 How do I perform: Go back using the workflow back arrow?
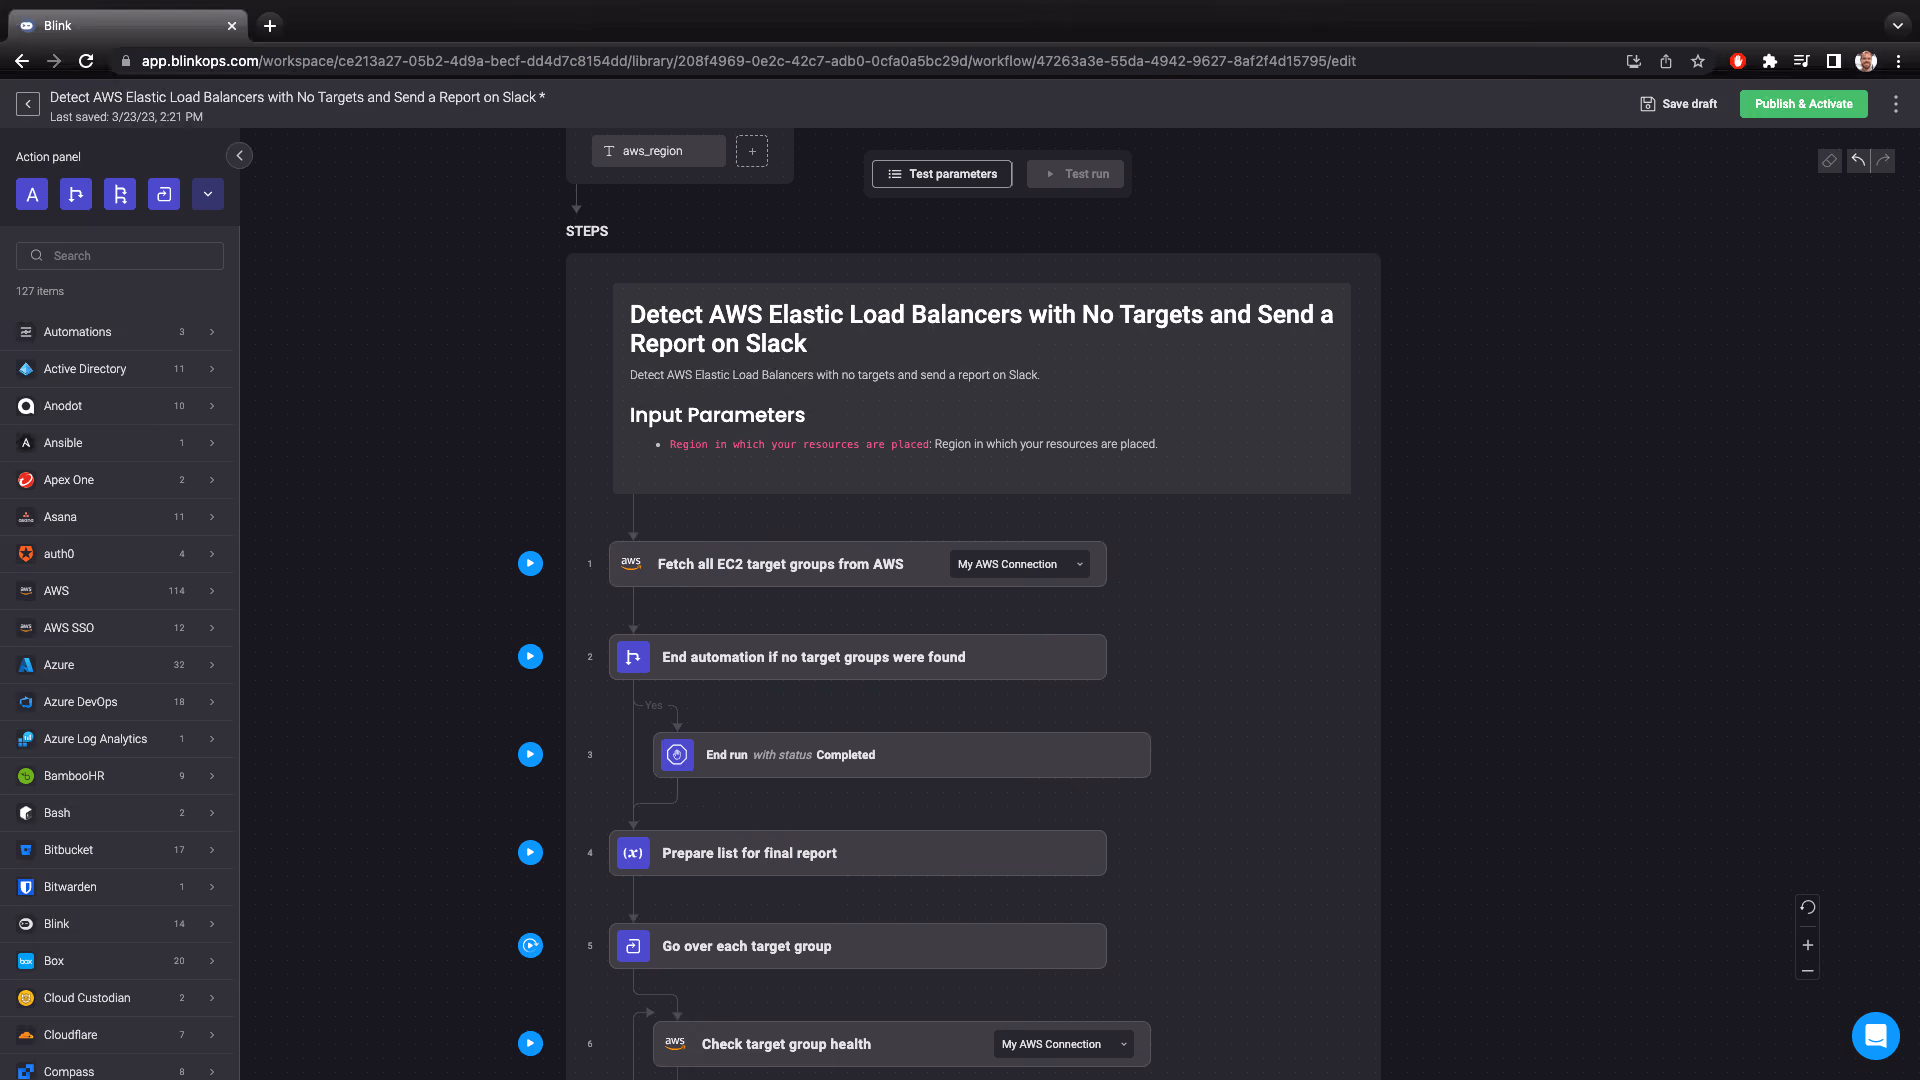(x=28, y=104)
